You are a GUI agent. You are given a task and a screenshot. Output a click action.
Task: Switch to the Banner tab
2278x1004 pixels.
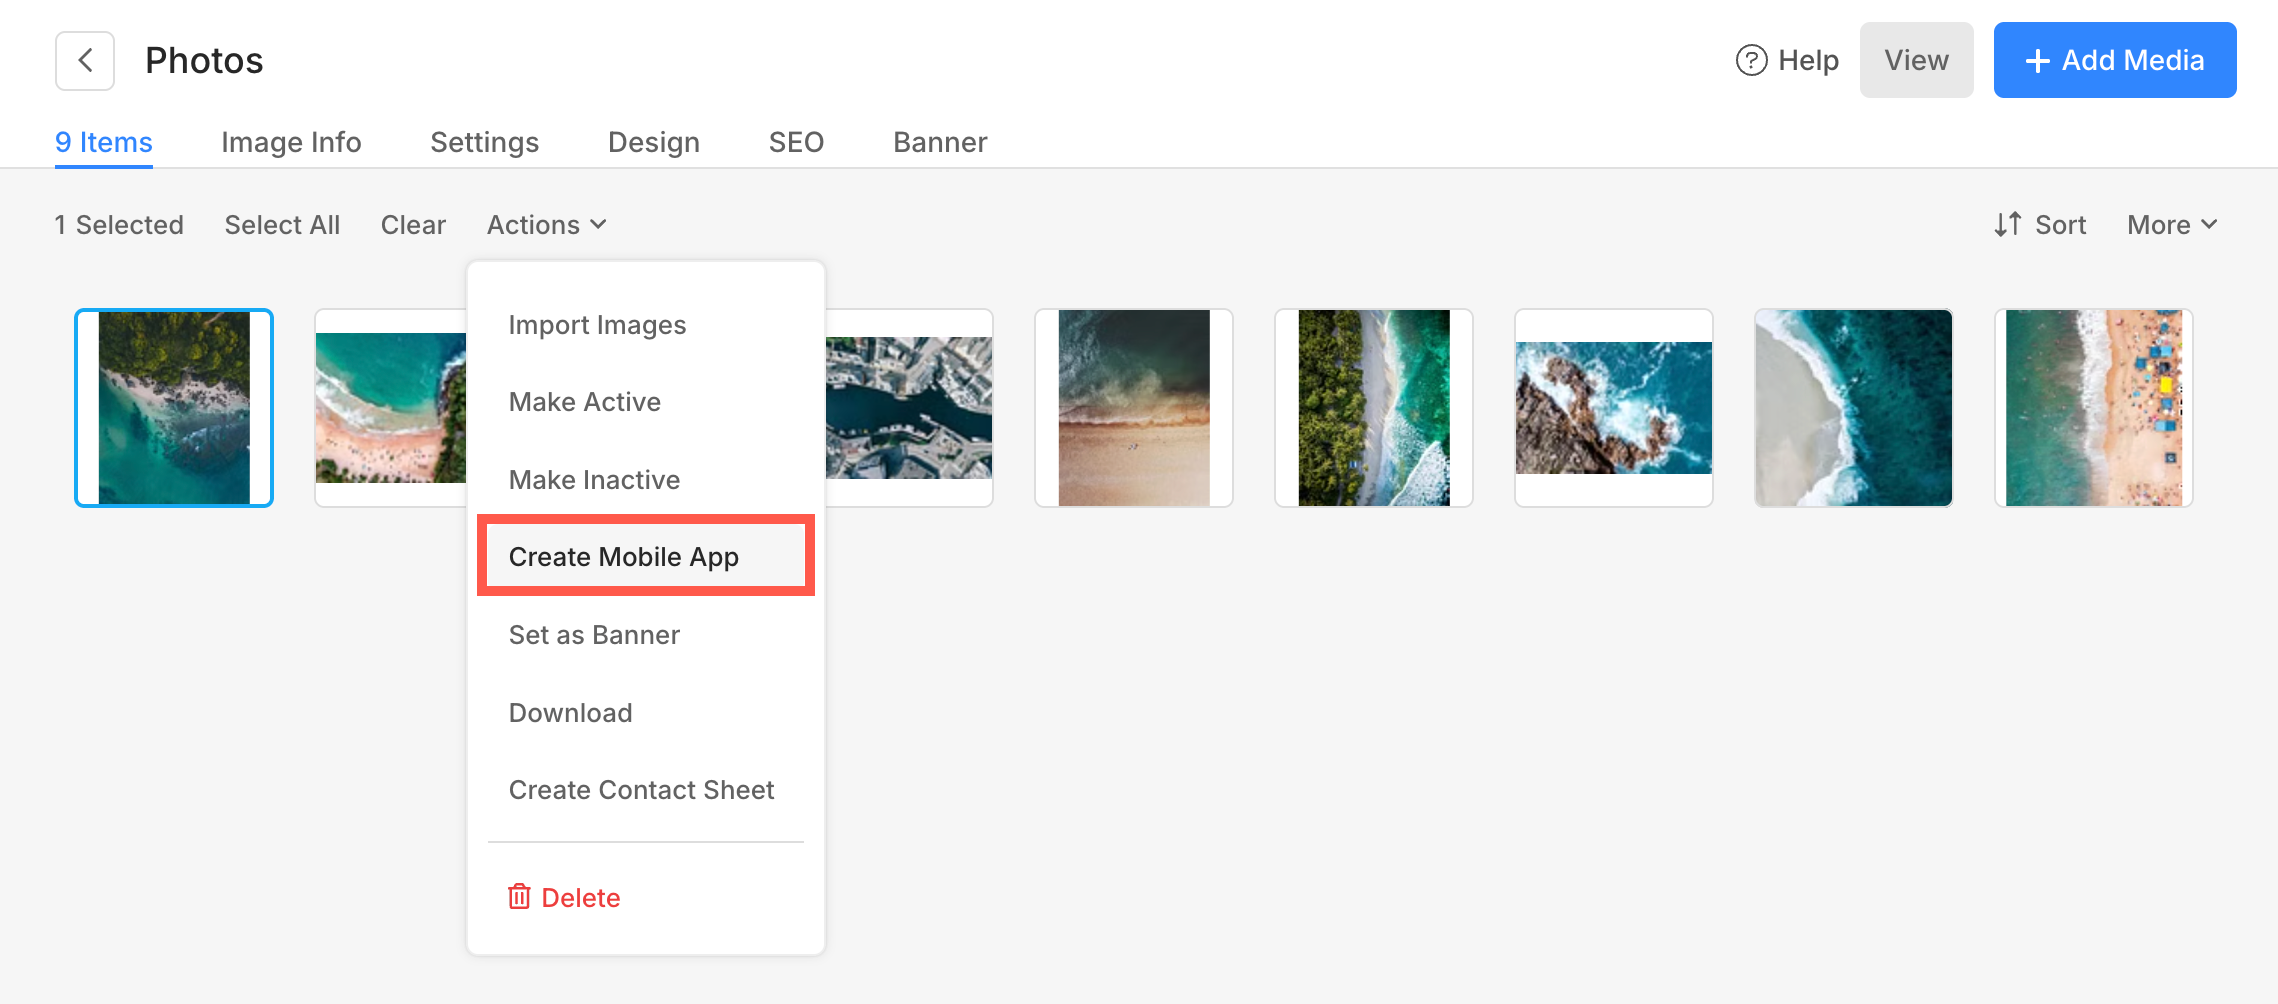[x=939, y=142]
